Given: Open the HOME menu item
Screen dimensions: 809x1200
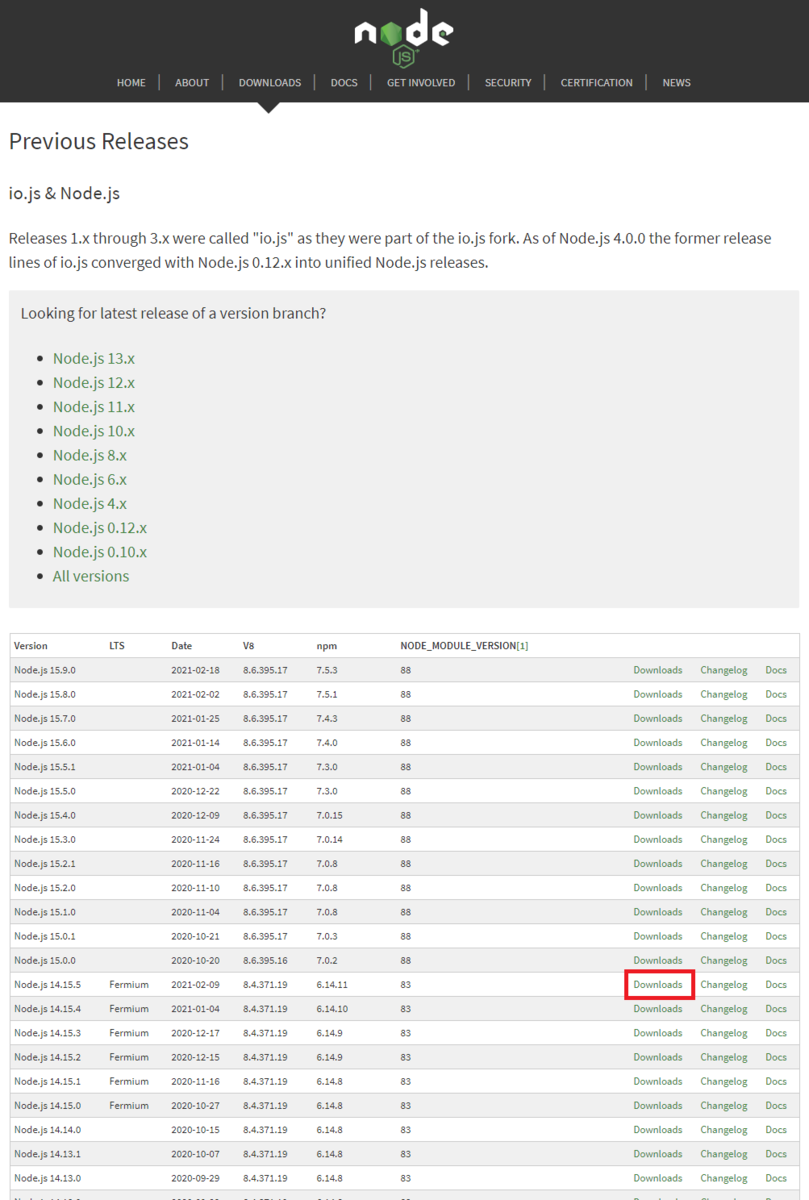Looking at the screenshot, I should [131, 83].
